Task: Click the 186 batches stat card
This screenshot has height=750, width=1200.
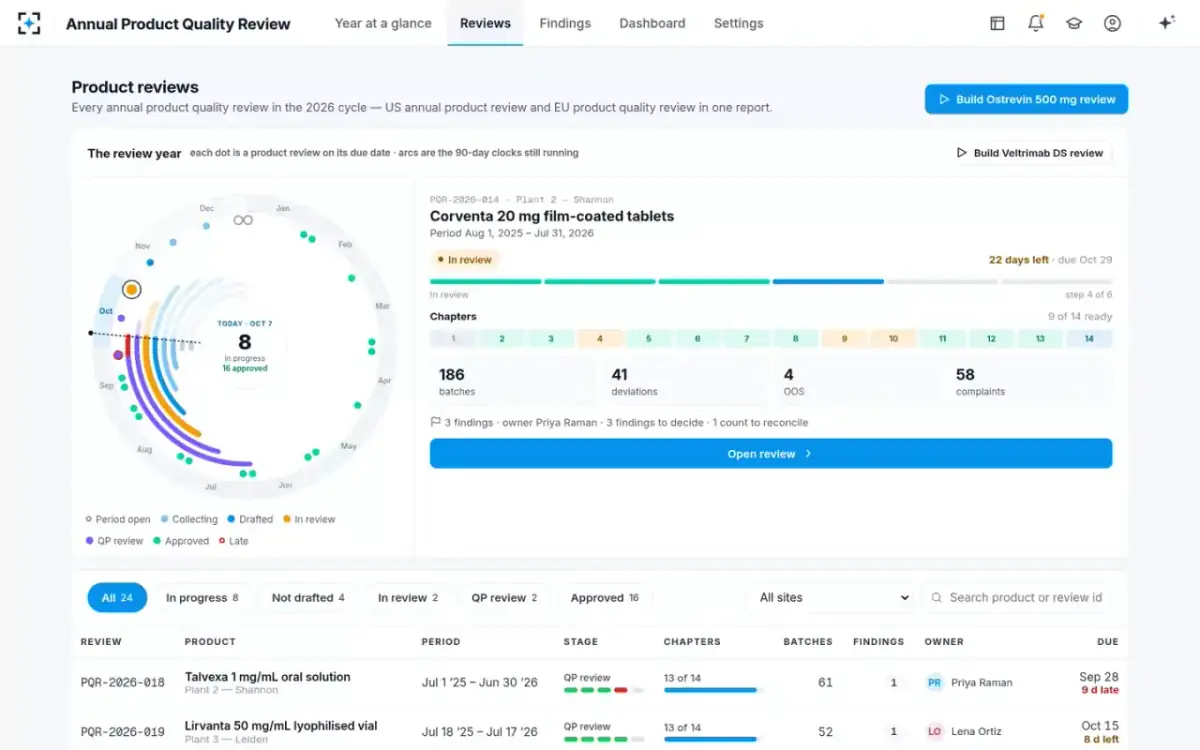Action: (x=513, y=383)
